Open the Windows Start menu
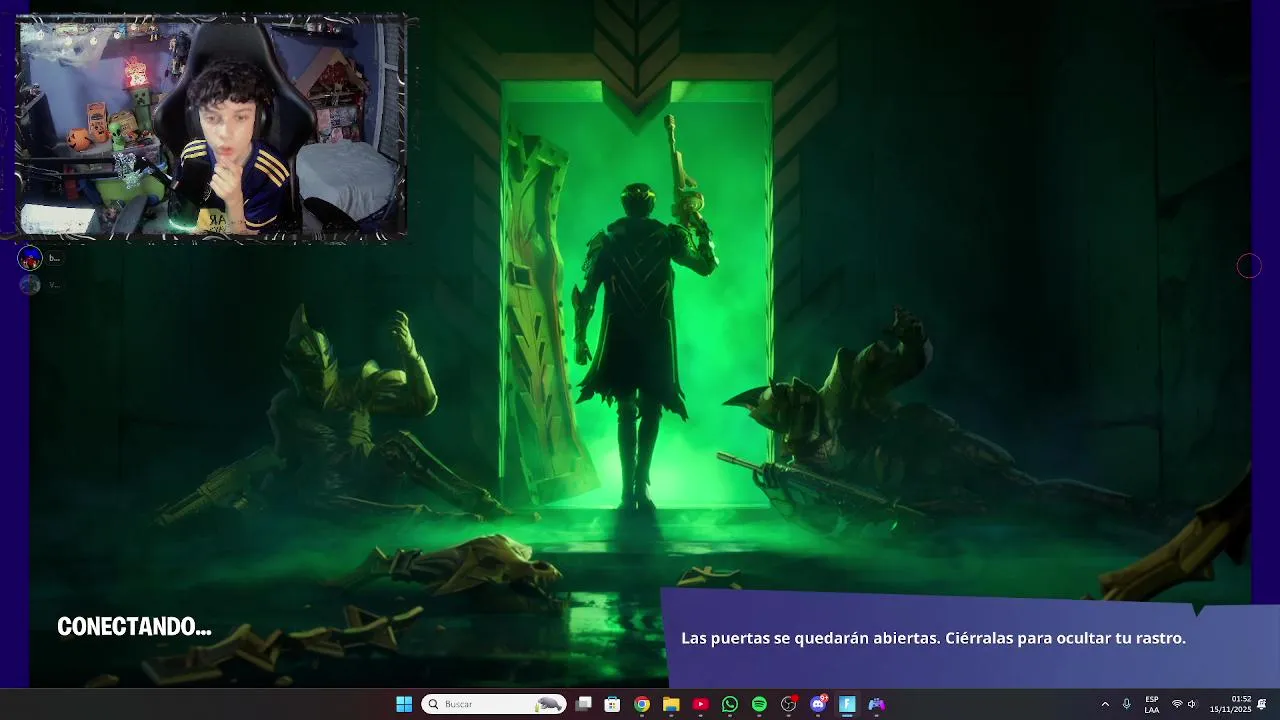 [x=404, y=704]
